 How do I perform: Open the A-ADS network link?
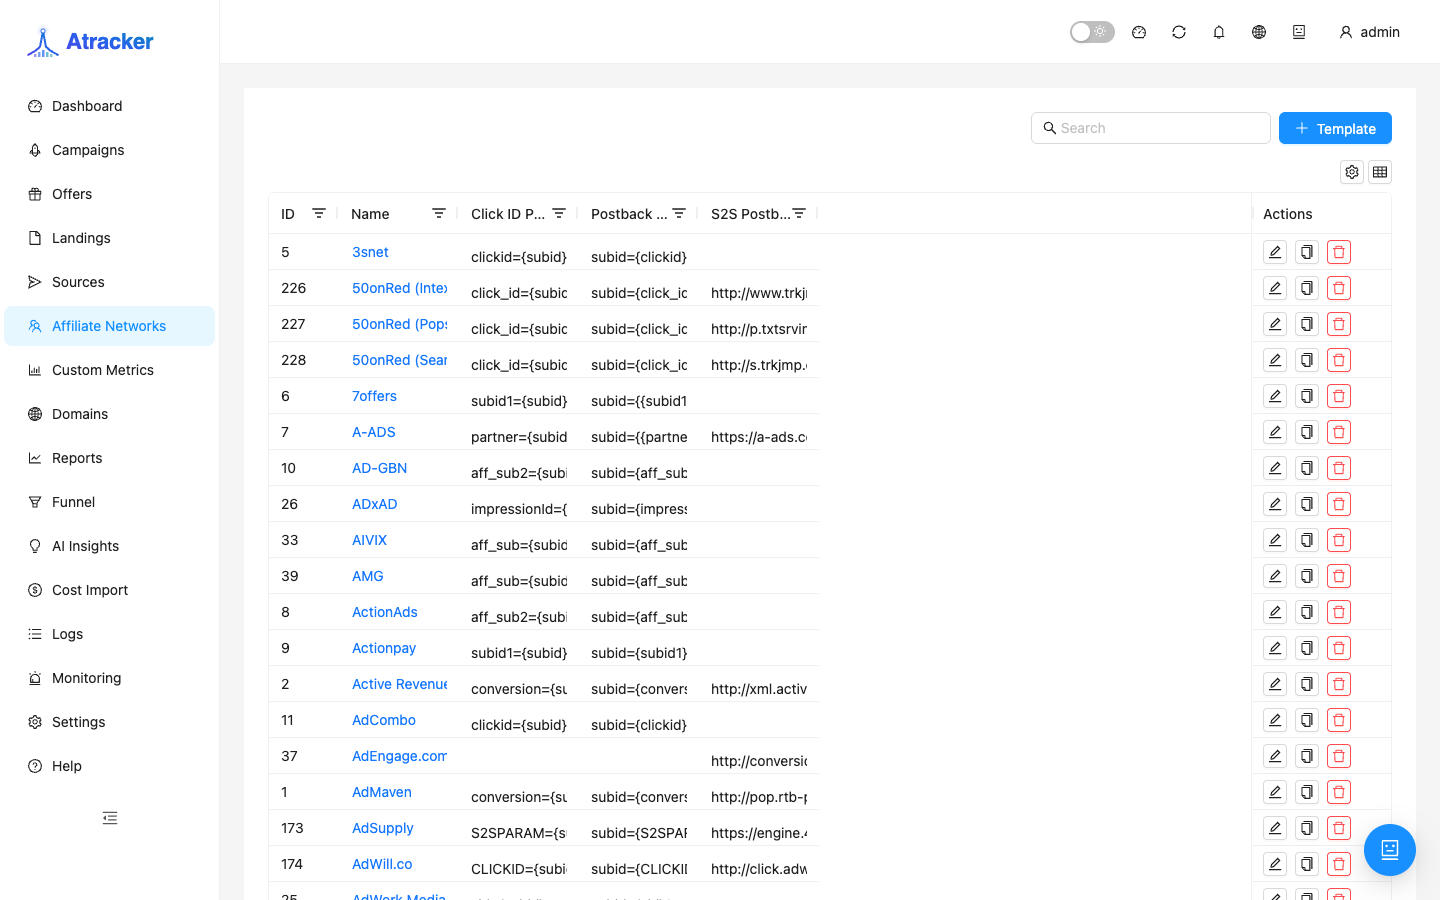tap(374, 432)
